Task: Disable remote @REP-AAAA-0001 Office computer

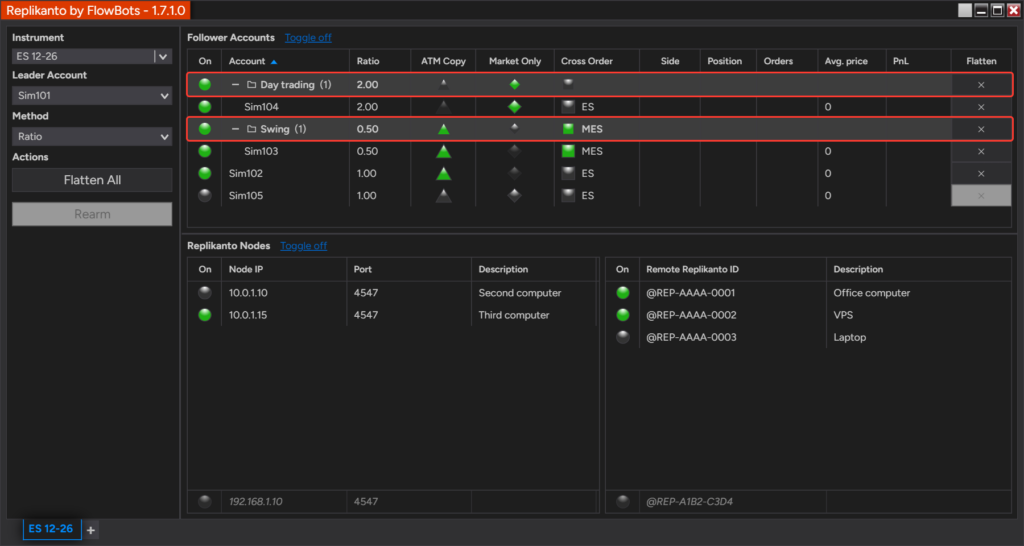Action: pos(623,293)
